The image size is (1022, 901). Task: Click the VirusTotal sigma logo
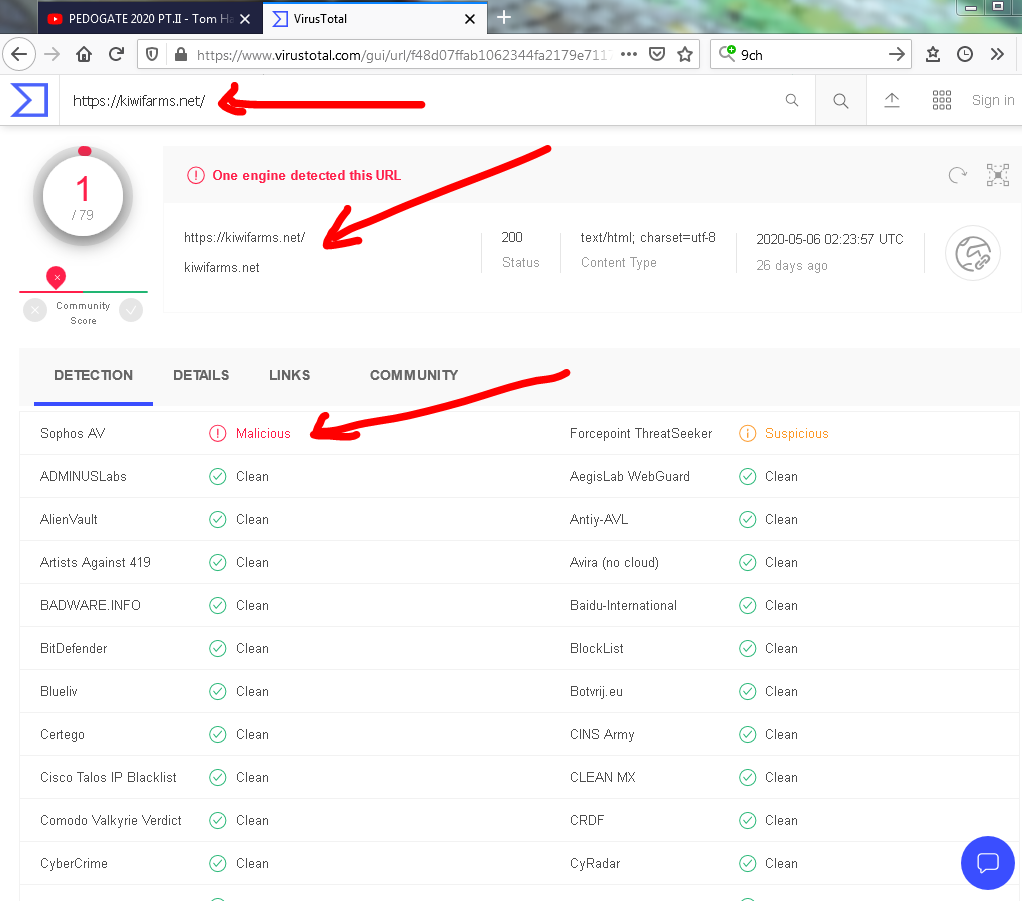(x=29, y=100)
